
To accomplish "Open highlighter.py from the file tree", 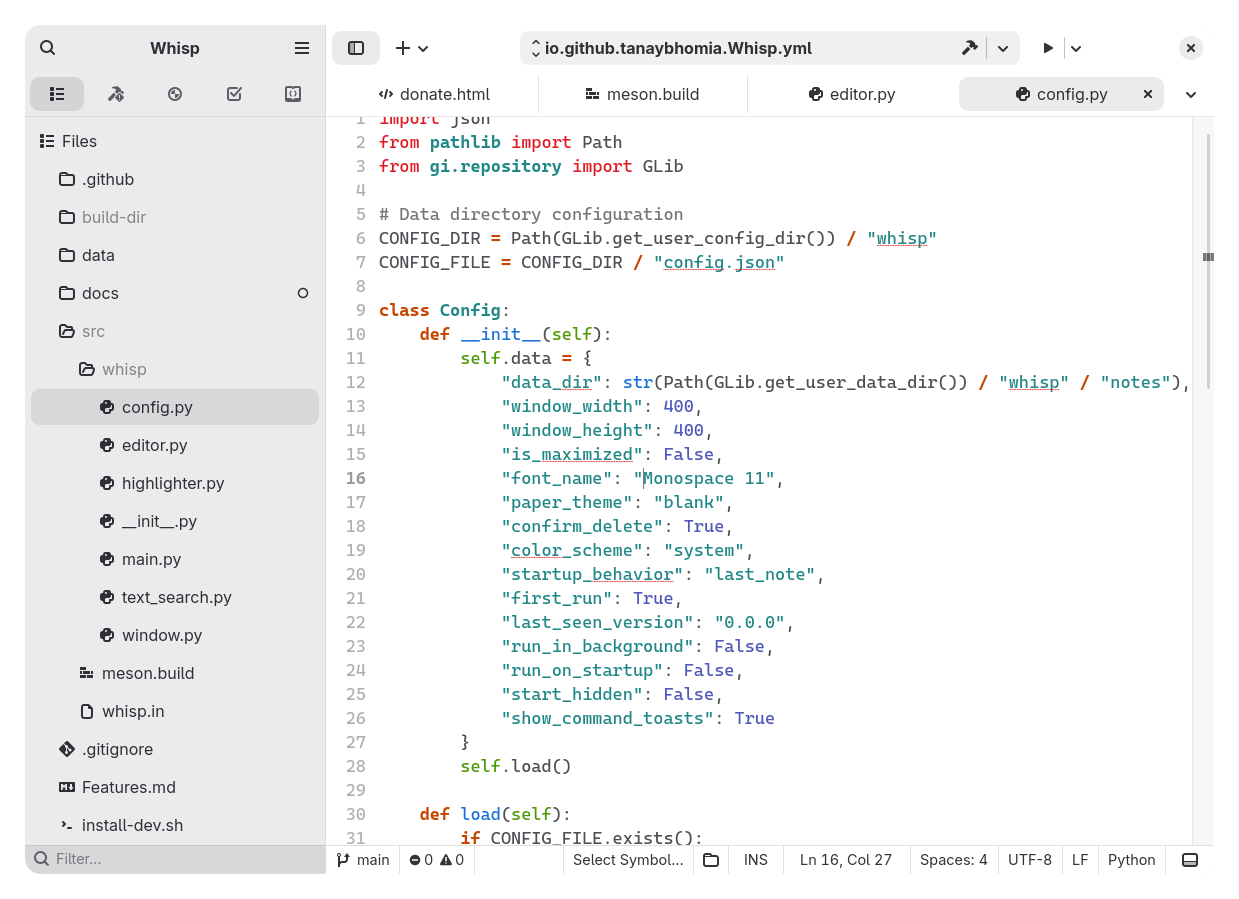I will [175, 483].
